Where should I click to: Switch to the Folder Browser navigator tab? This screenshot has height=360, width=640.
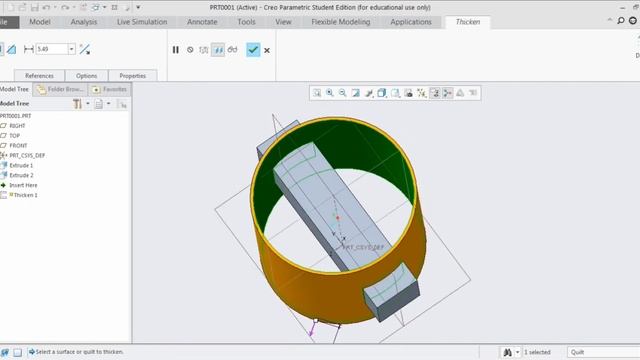point(60,89)
